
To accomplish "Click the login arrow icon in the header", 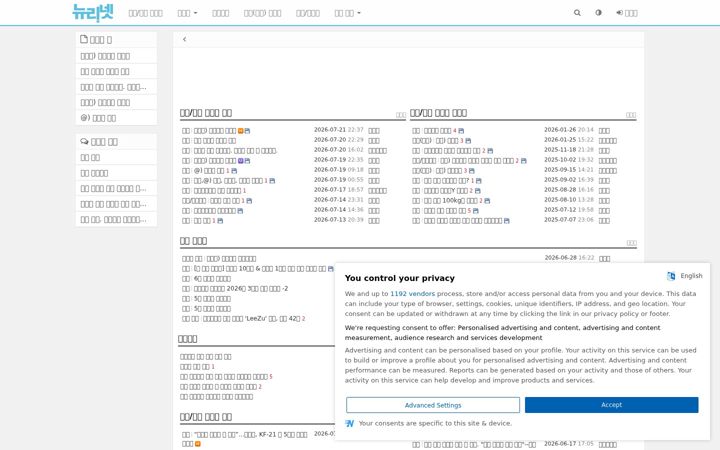I will [619, 13].
